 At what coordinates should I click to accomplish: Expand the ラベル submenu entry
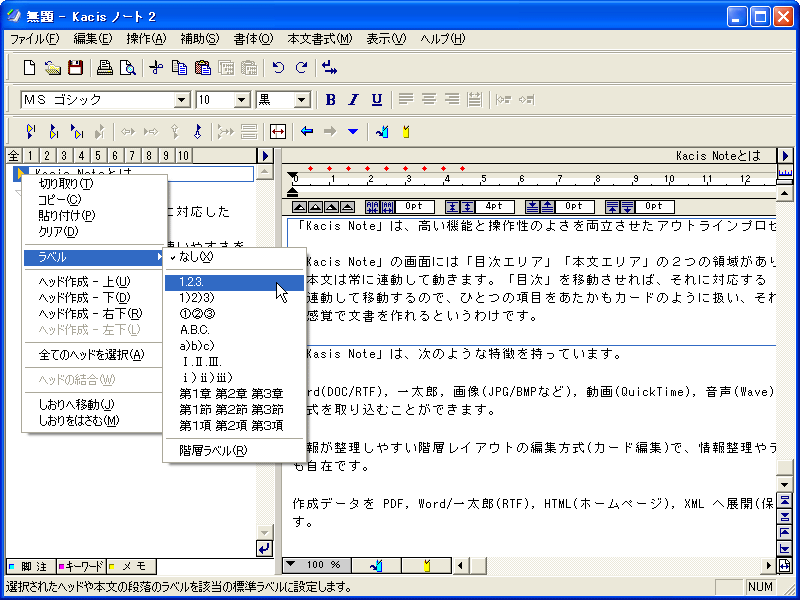pyautogui.click(x=94, y=257)
